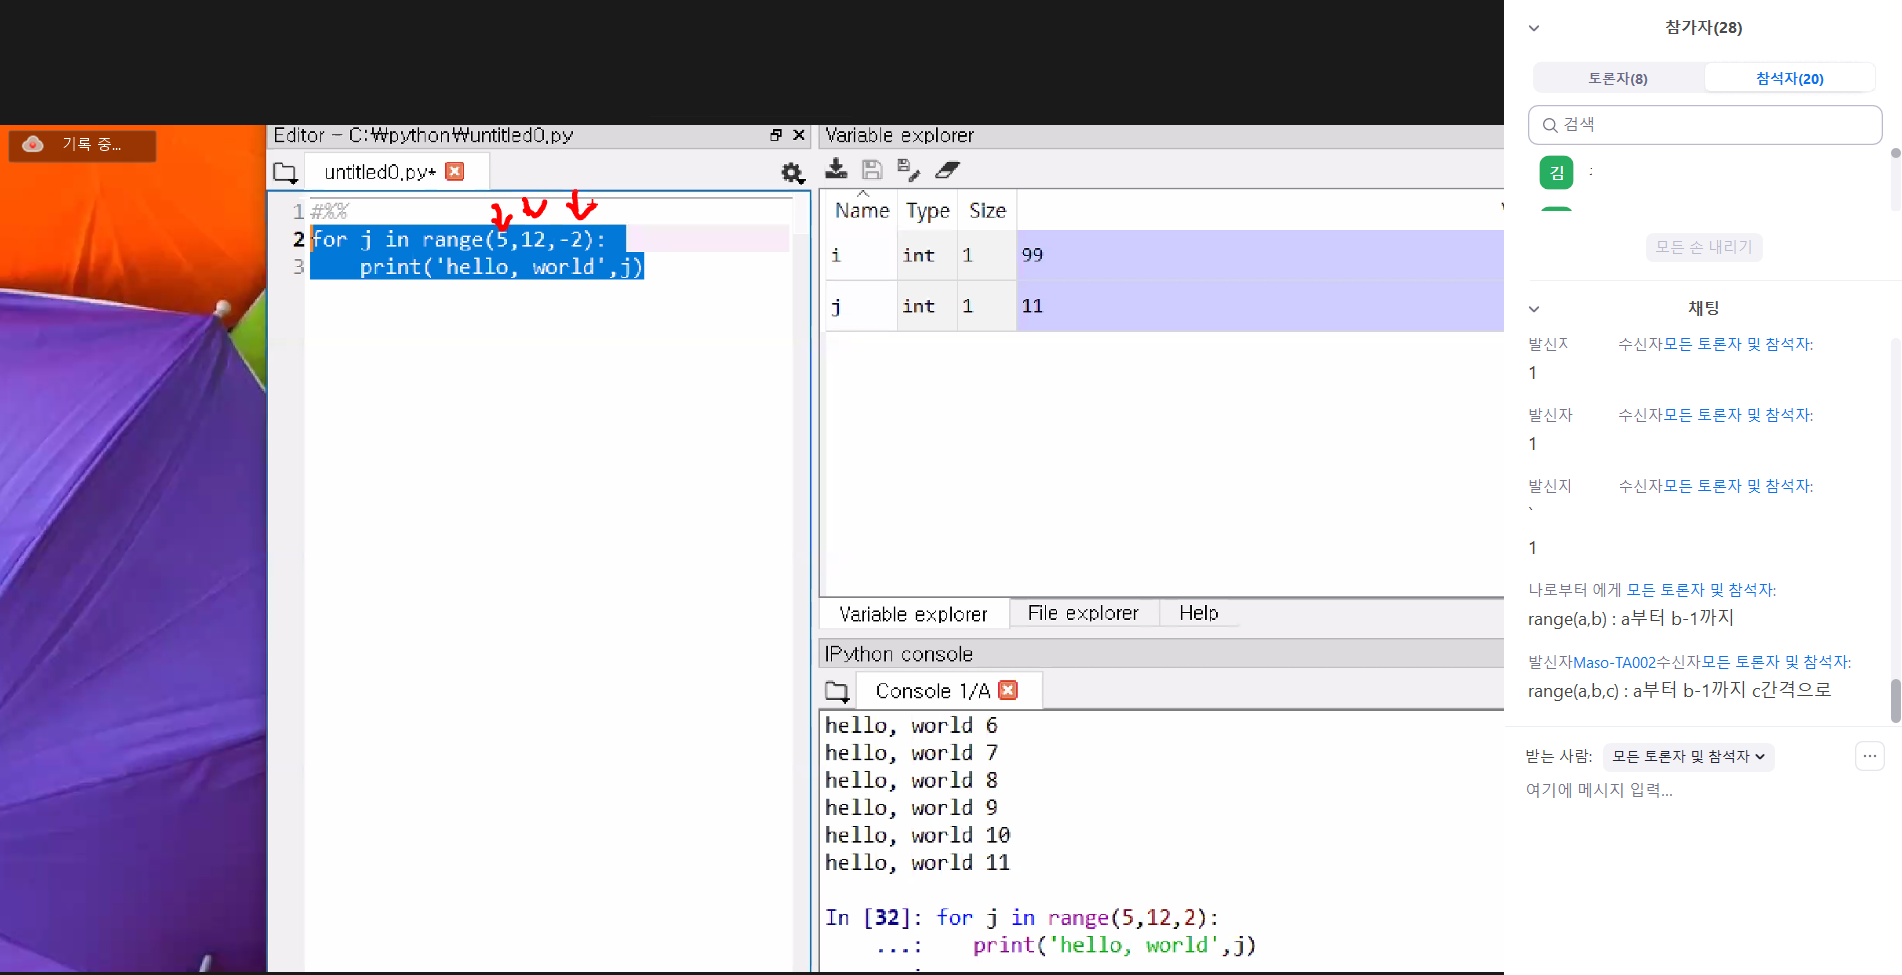Image resolution: width=1902 pixels, height=975 pixels.
Task: Open the editor options gear menu
Action: [x=792, y=173]
